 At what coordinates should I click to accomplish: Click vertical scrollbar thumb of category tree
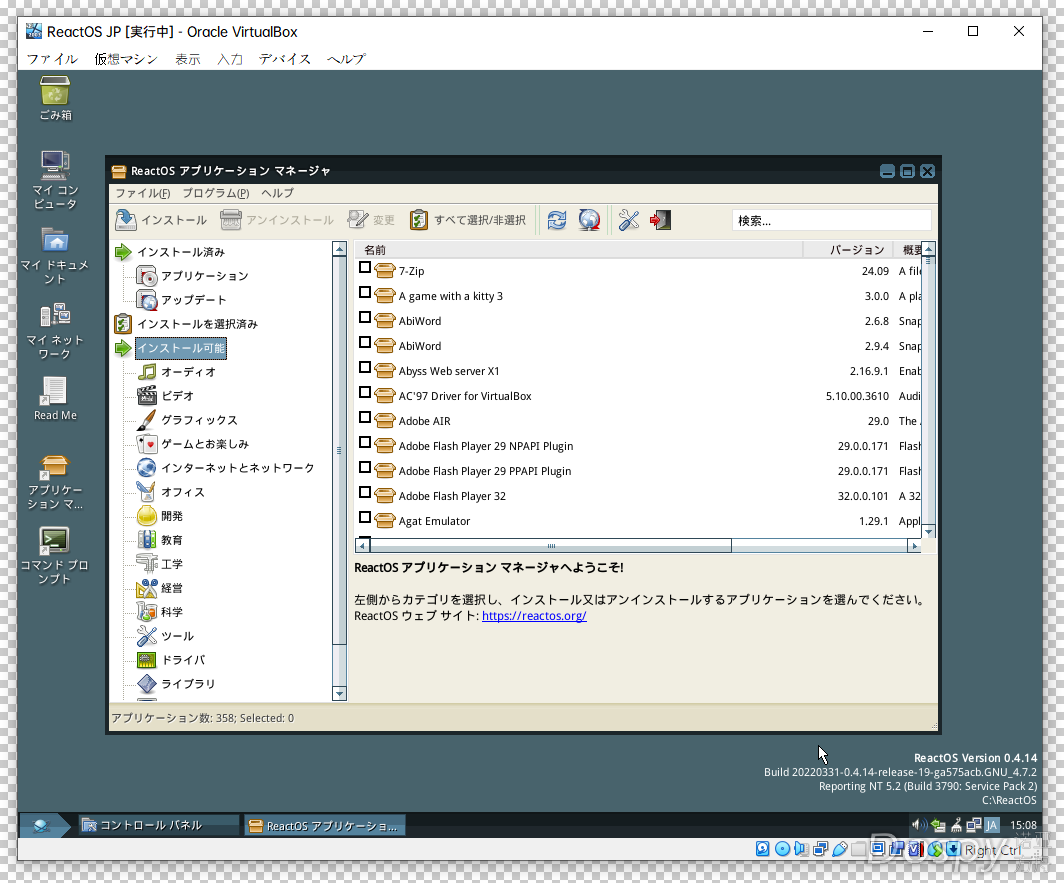(x=339, y=450)
